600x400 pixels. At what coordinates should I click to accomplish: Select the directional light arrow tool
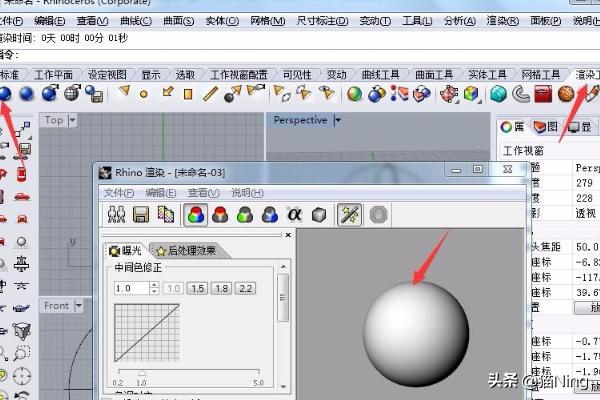coord(167,92)
